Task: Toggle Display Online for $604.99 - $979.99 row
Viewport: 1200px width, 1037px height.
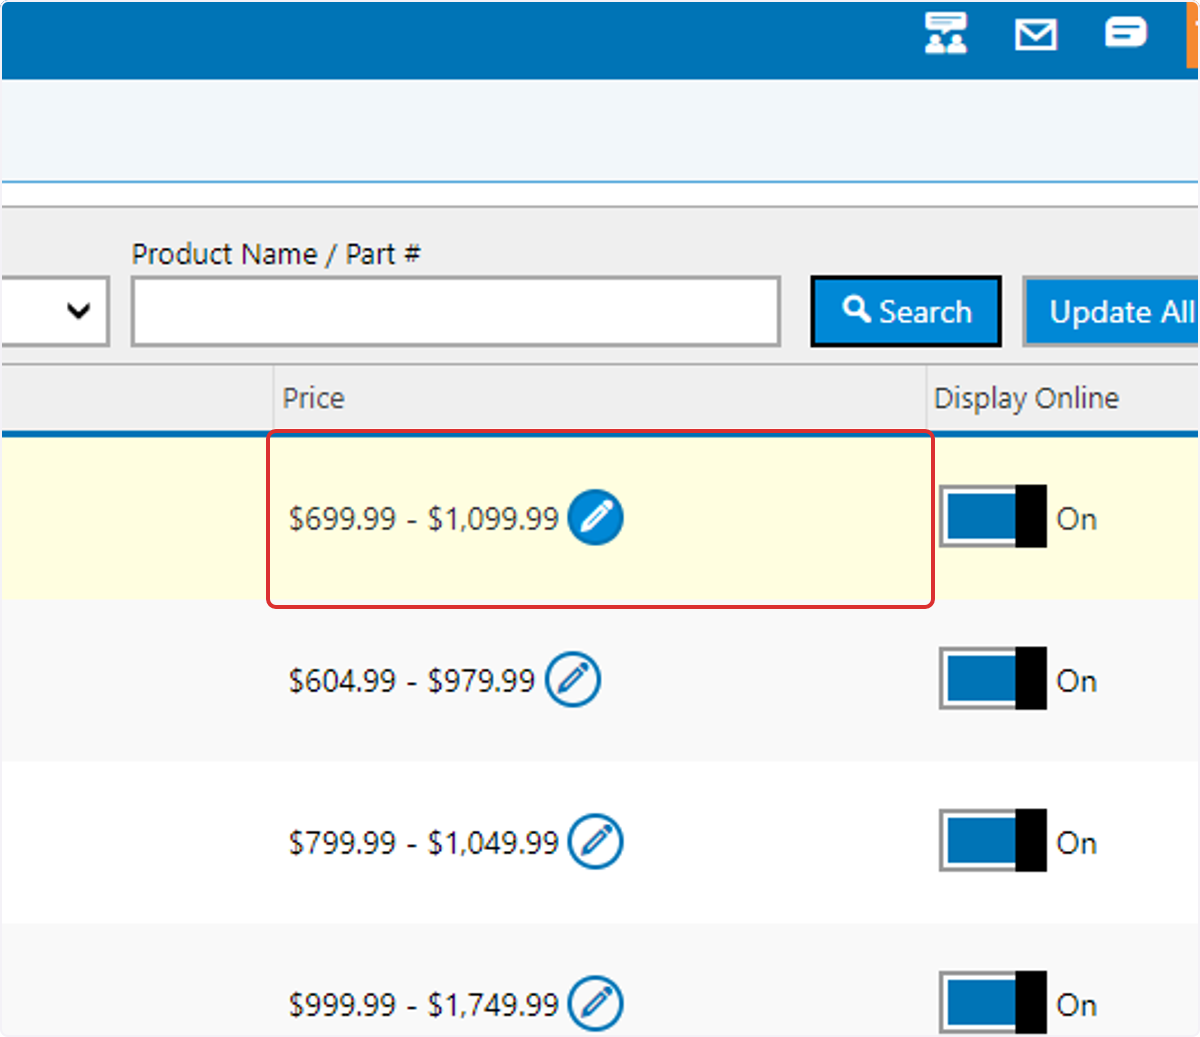Action: tap(993, 679)
